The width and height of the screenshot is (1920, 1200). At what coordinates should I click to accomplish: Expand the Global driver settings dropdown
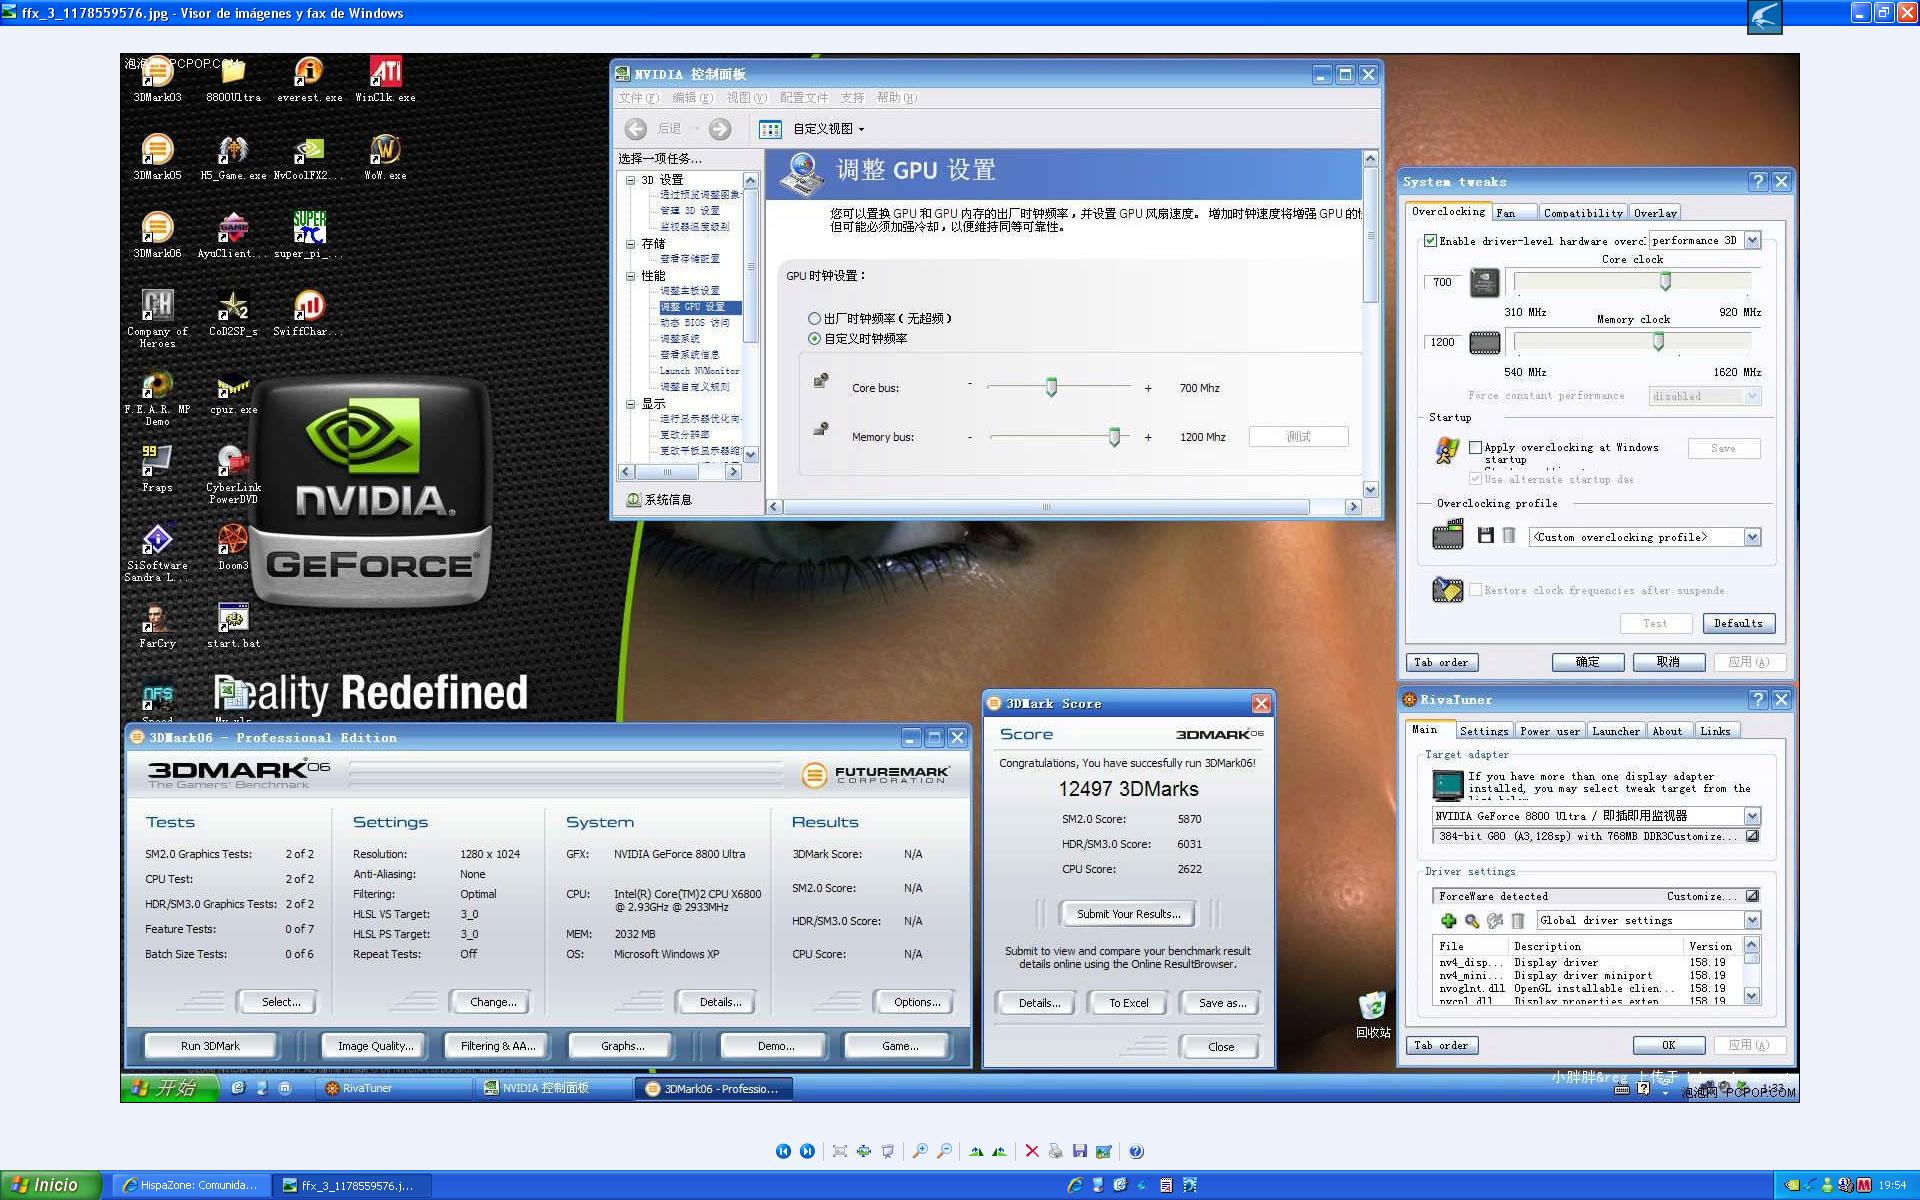pyautogui.click(x=1752, y=920)
